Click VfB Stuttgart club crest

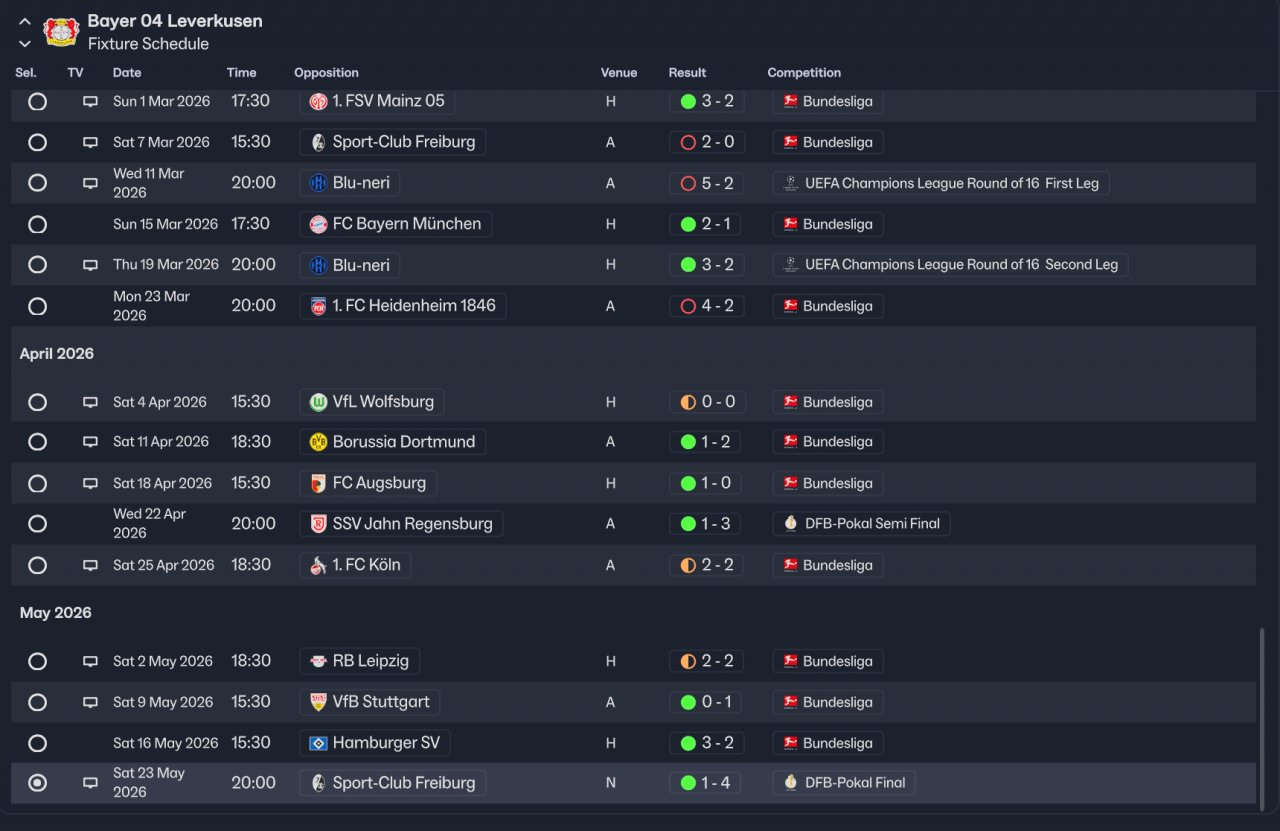point(318,702)
